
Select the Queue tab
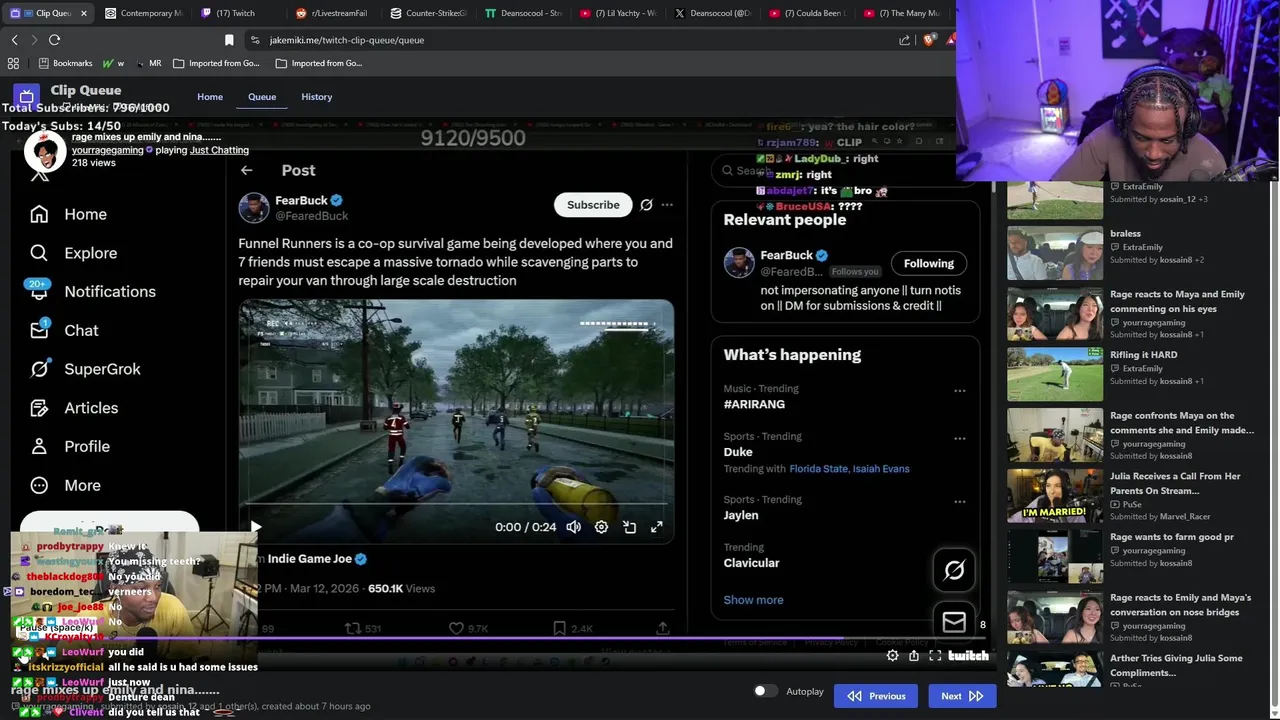coord(262,97)
